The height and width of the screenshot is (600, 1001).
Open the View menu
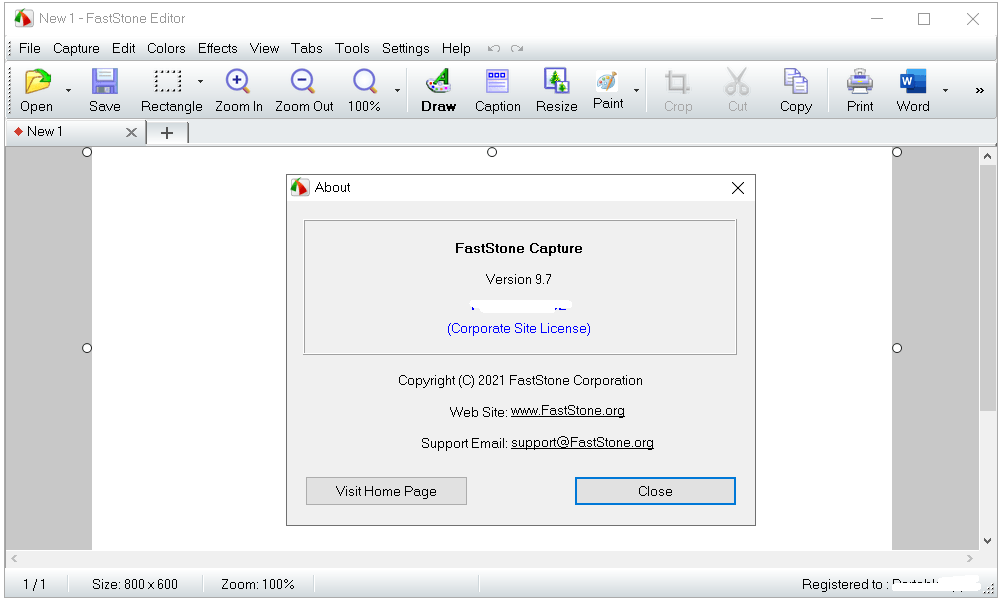[264, 49]
